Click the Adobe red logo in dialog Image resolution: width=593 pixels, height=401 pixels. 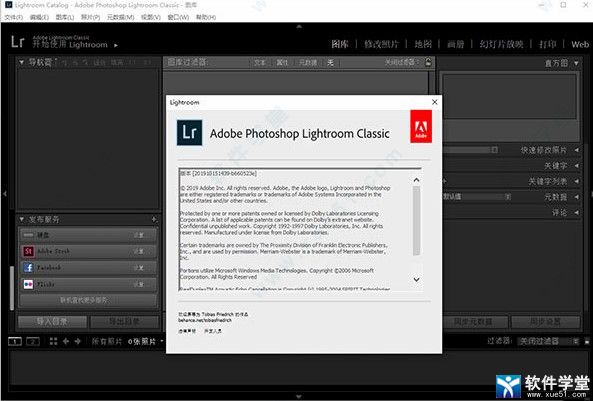pyautogui.click(x=421, y=126)
